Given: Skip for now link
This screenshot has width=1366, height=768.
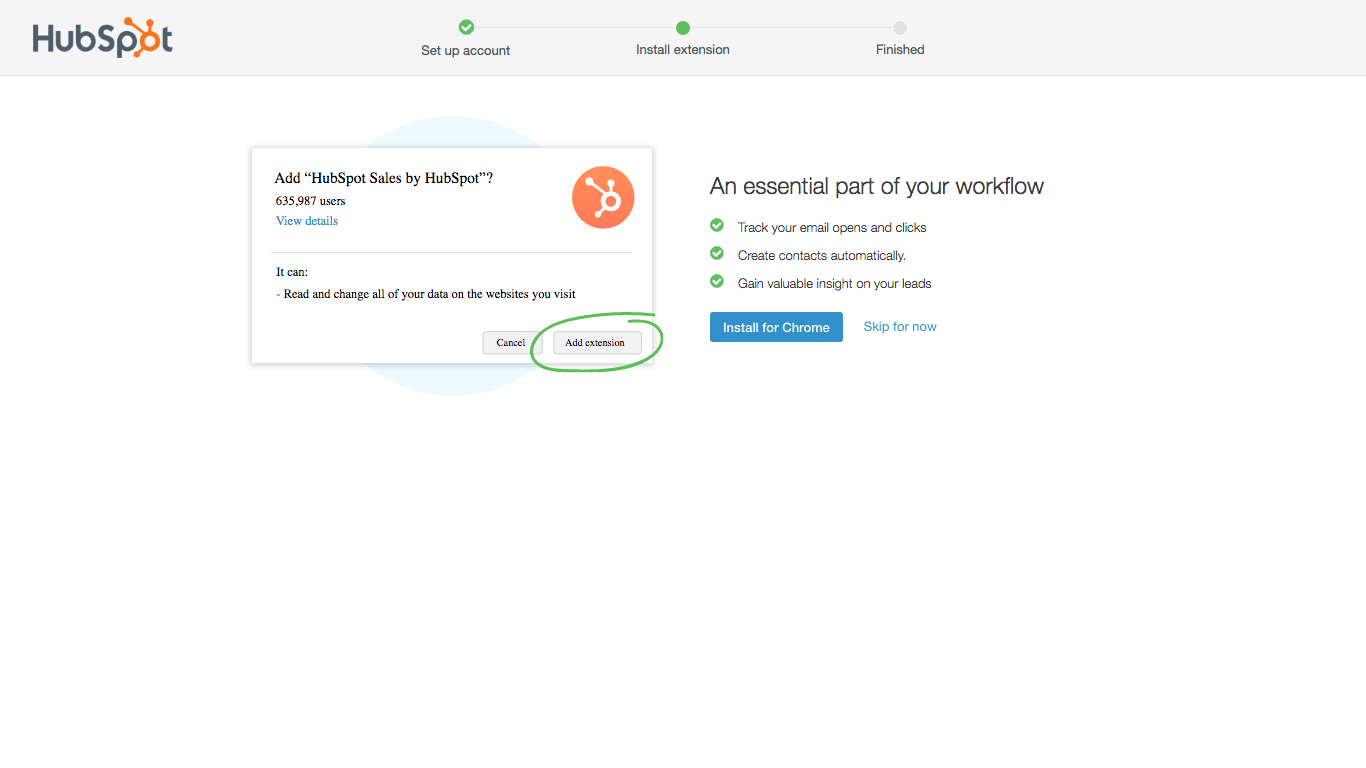Looking at the screenshot, I should coord(900,327).
